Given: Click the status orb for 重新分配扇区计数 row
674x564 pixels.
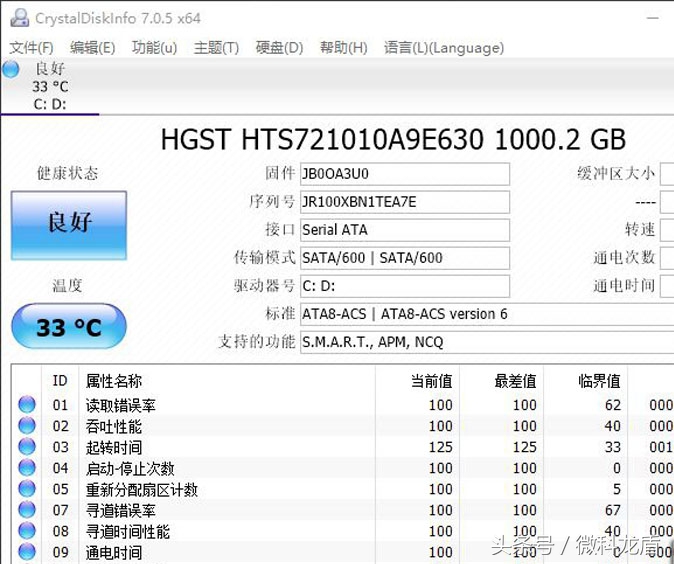Looking at the screenshot, I should click(27, 489).
